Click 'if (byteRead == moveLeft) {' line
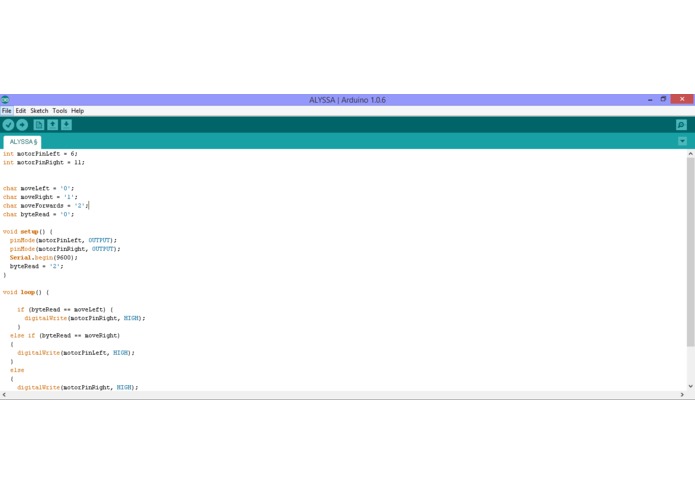Image resolution: width=695 pixels, height=494 pixels. tap(65, 310)
